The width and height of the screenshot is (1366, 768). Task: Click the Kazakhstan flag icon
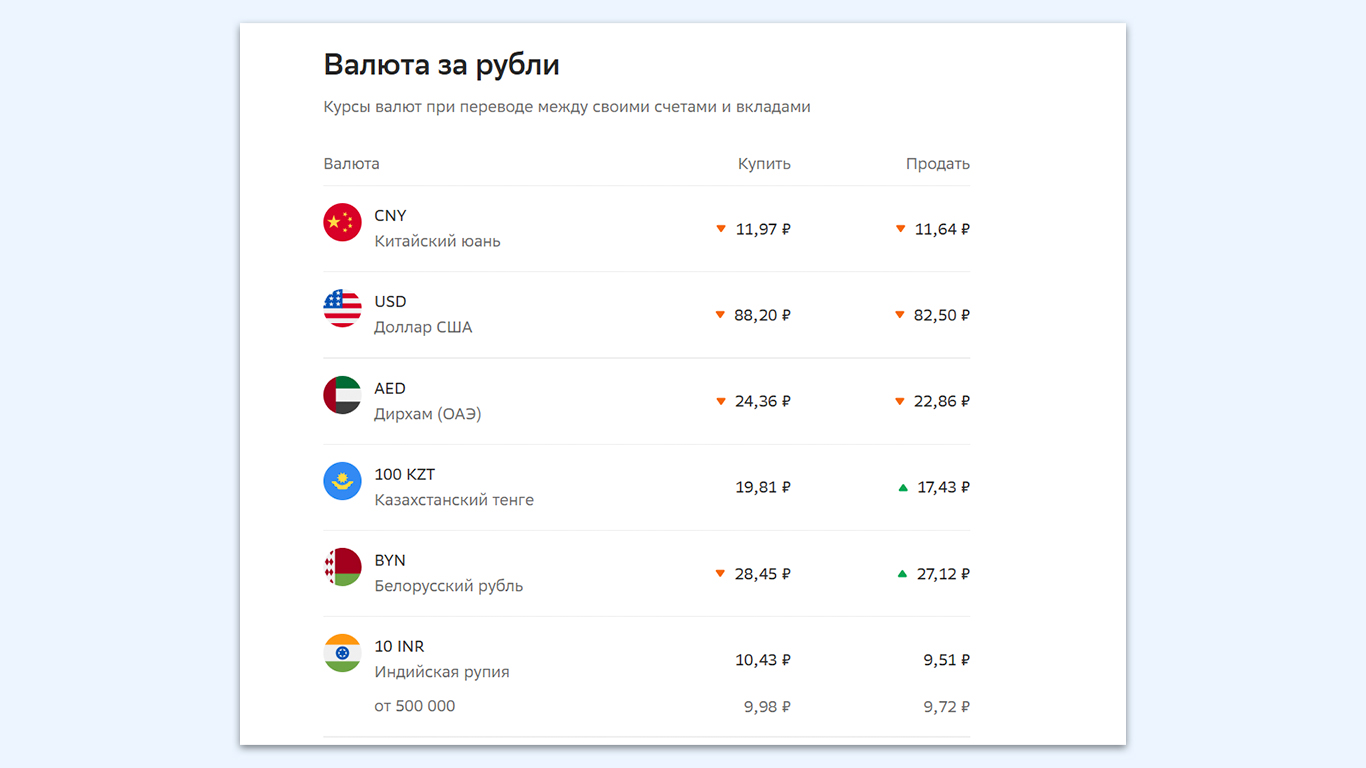[x=342, y=481]
